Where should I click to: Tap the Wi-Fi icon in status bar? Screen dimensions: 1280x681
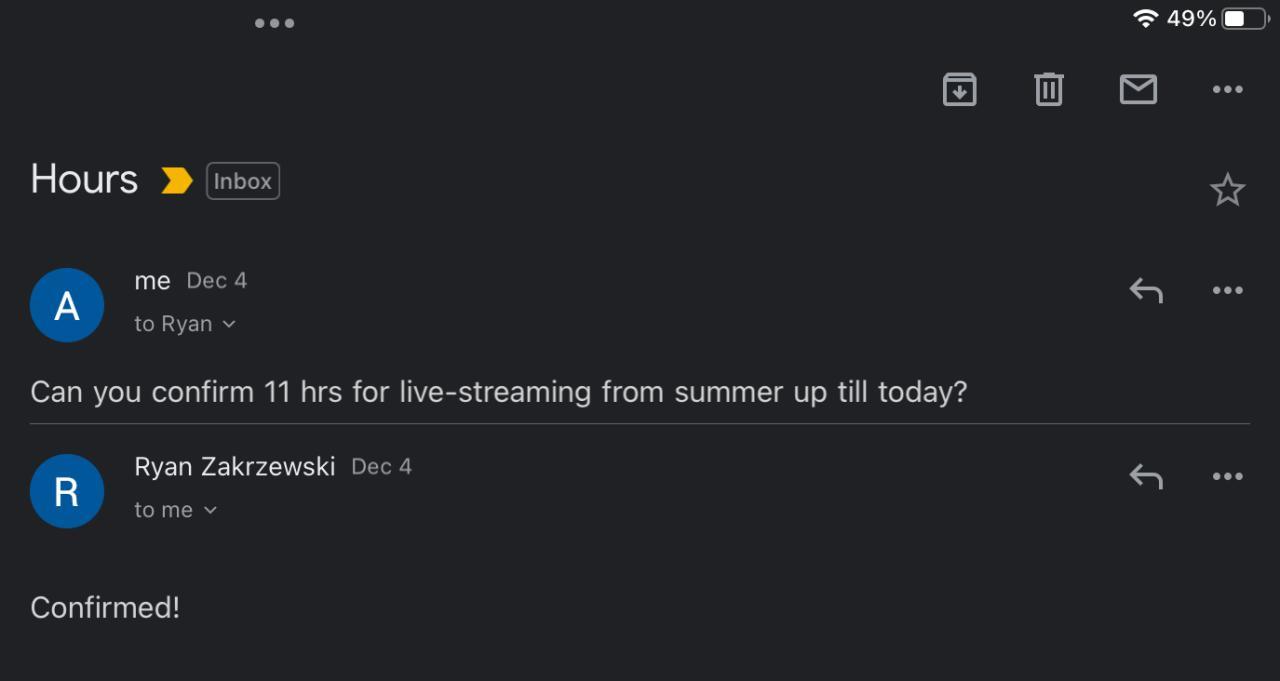1146,18
